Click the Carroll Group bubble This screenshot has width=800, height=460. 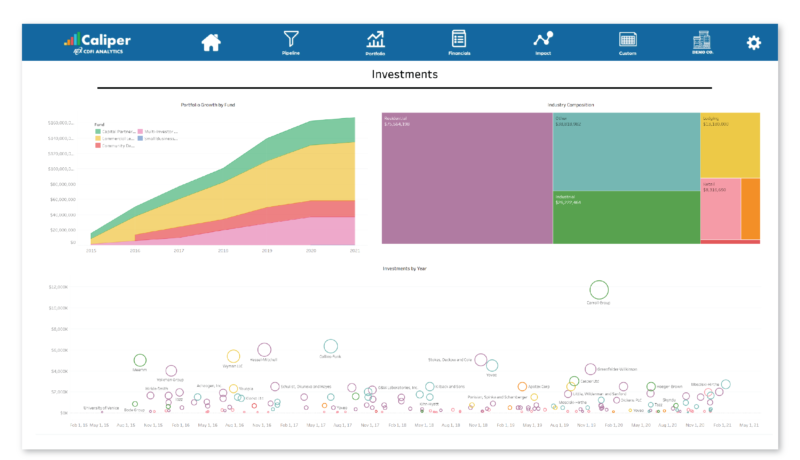[x=599, y=290]
